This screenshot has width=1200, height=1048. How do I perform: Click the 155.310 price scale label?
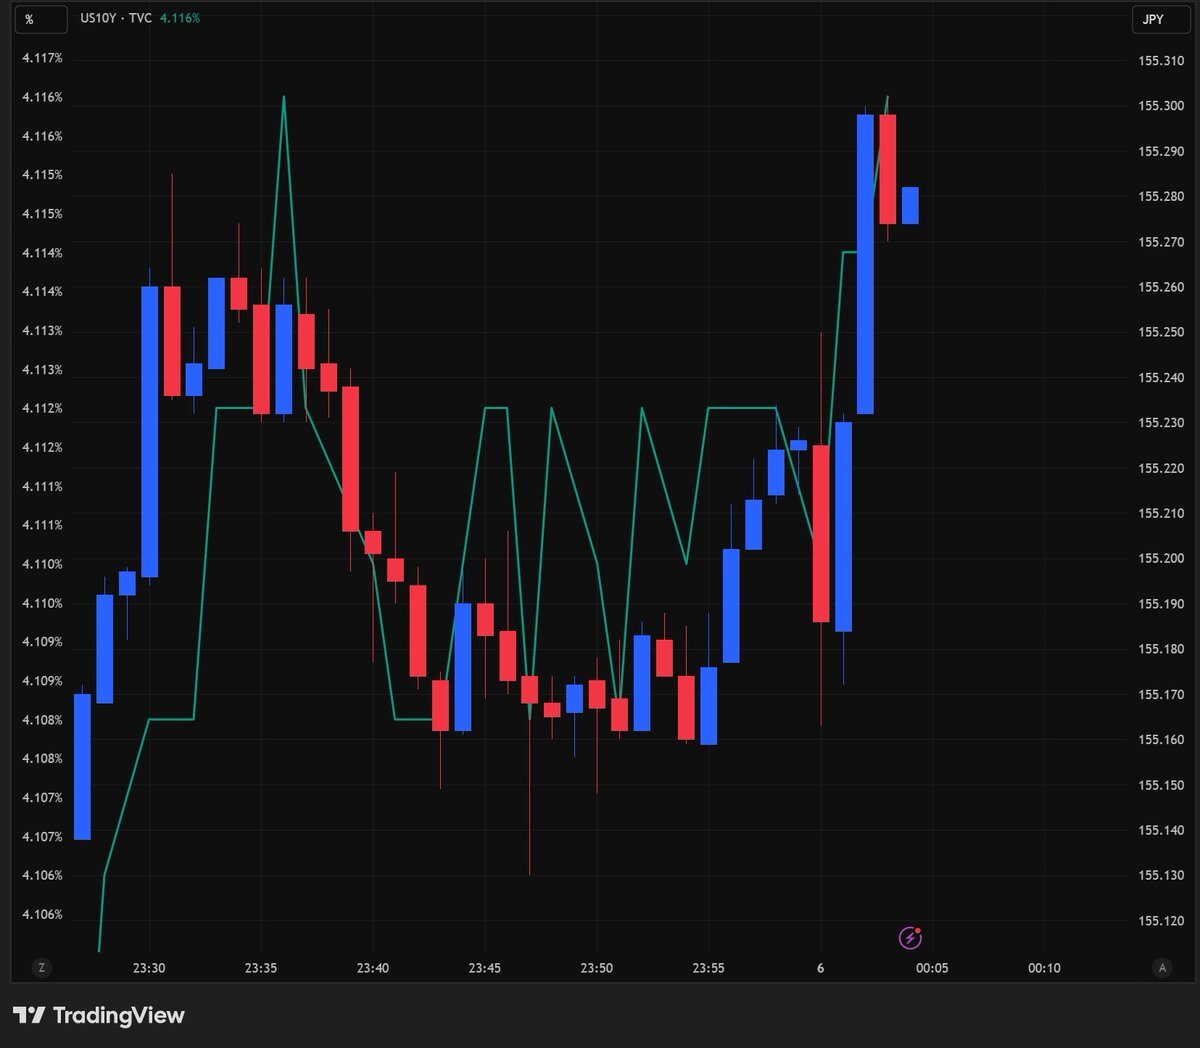click(1161, 61)
